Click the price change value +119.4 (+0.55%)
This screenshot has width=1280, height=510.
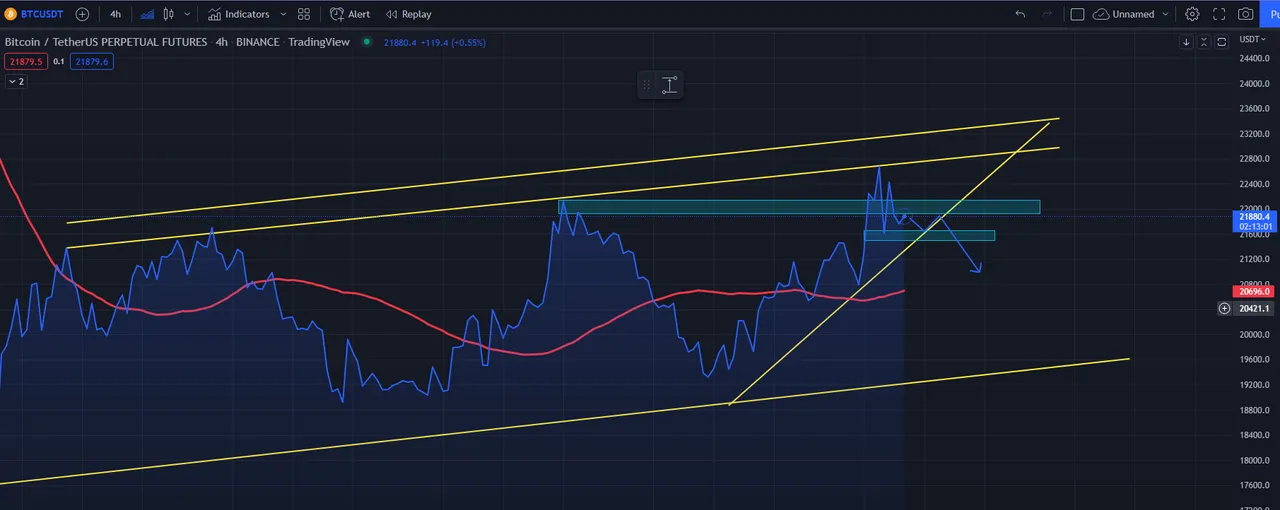[x=453, y=42]
